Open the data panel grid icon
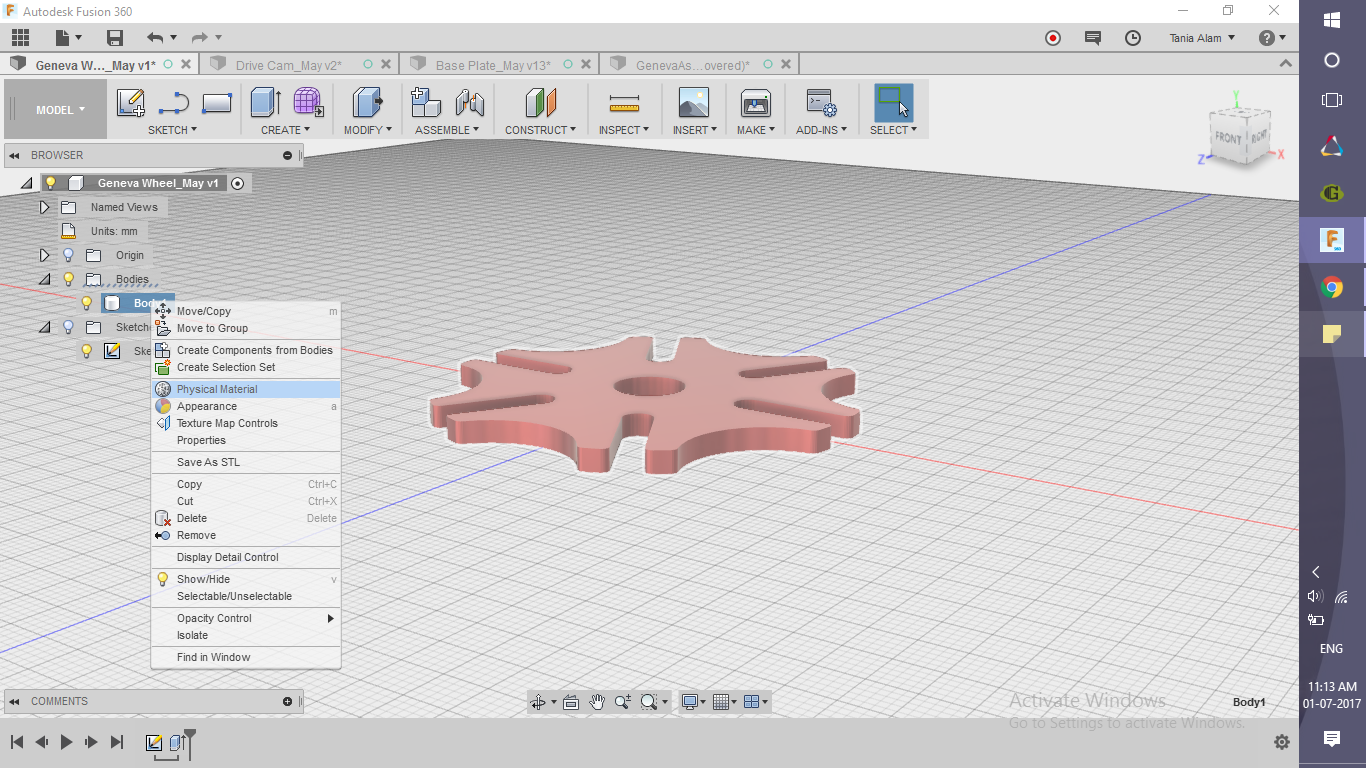The height and width of the screenshot is (768, 1366). tap(20, 38)
